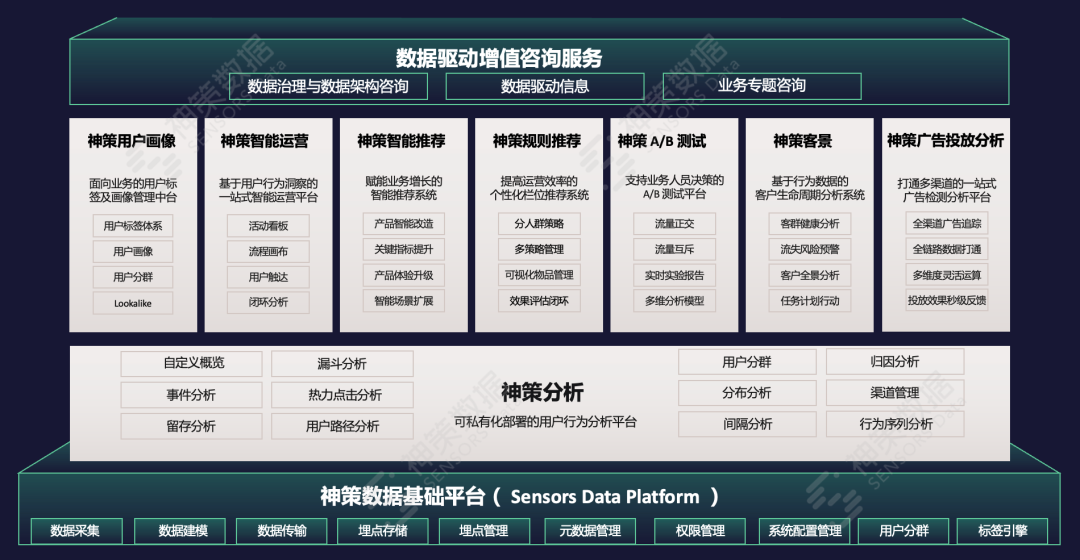Click the 流量互斥 item
Viewport: 1080px width, 560px height.
[674, 249]
